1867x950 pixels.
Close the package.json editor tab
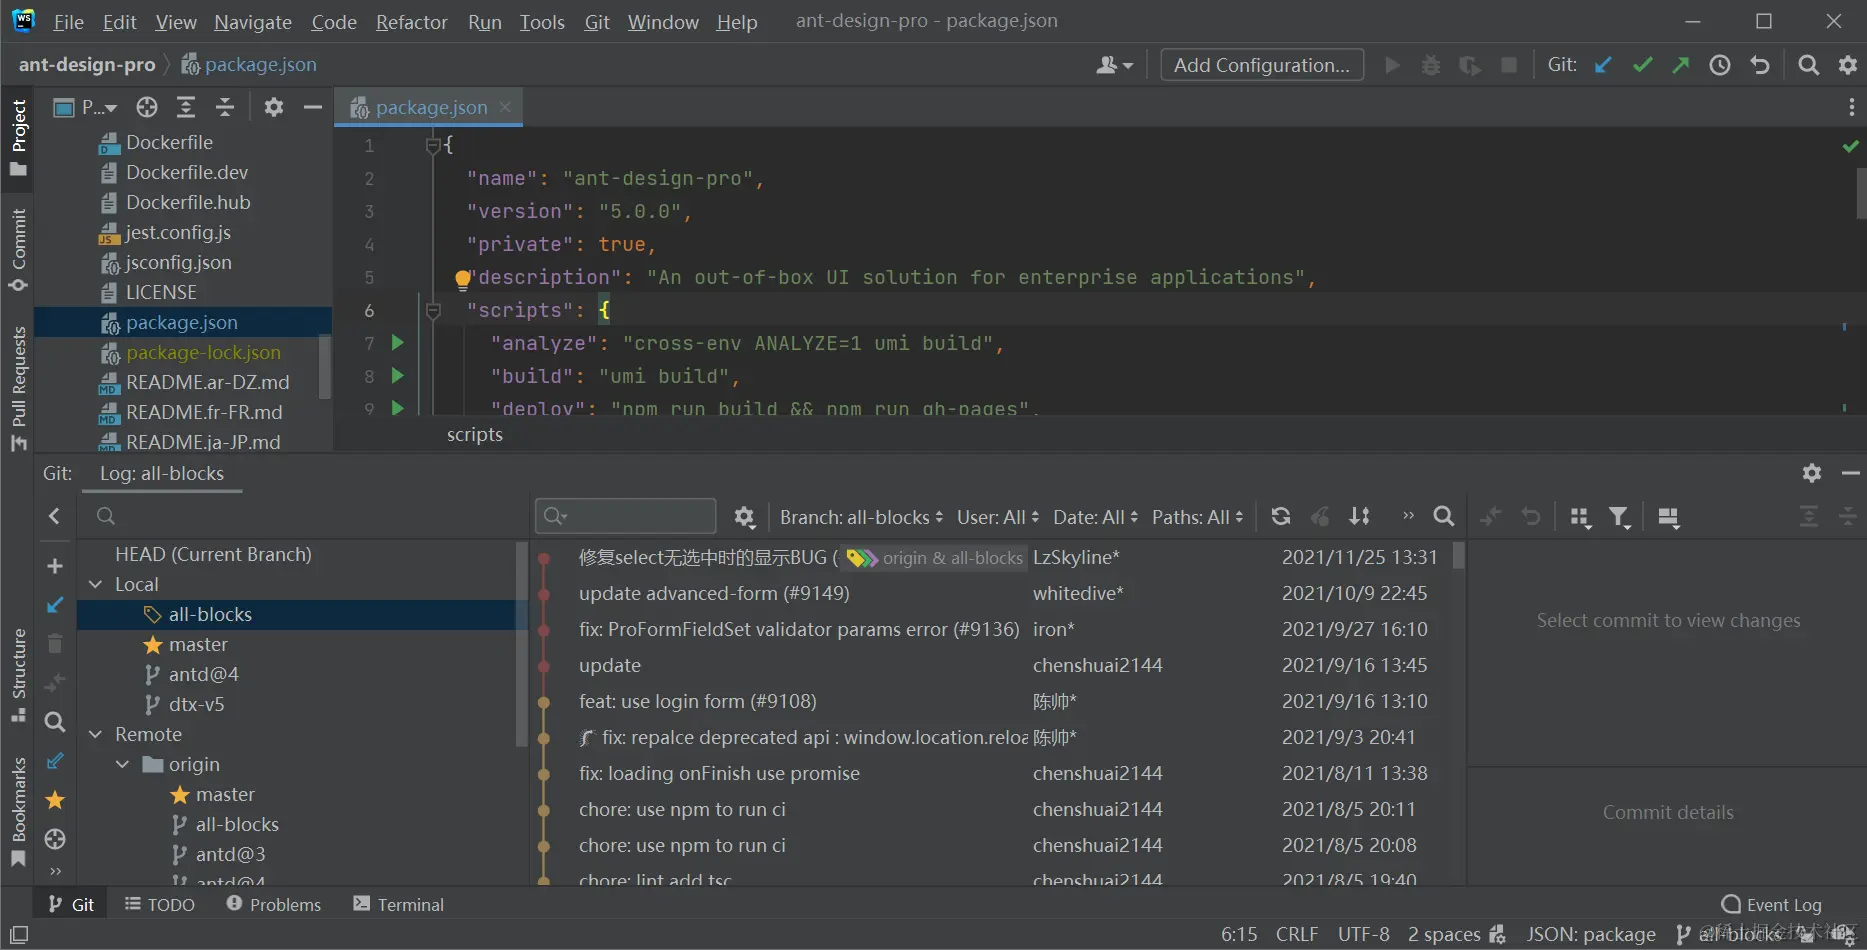pos(505,107)
